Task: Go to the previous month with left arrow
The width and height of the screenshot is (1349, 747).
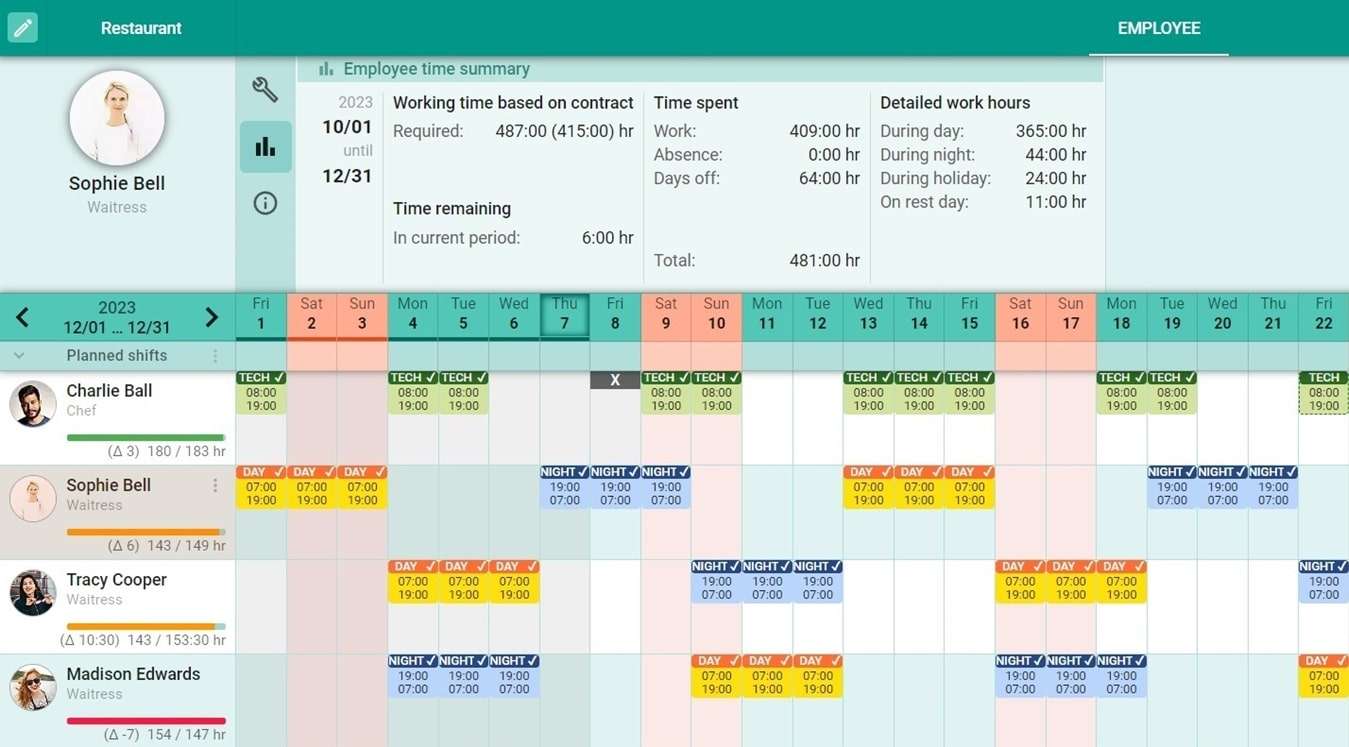Action: point(22,318)
